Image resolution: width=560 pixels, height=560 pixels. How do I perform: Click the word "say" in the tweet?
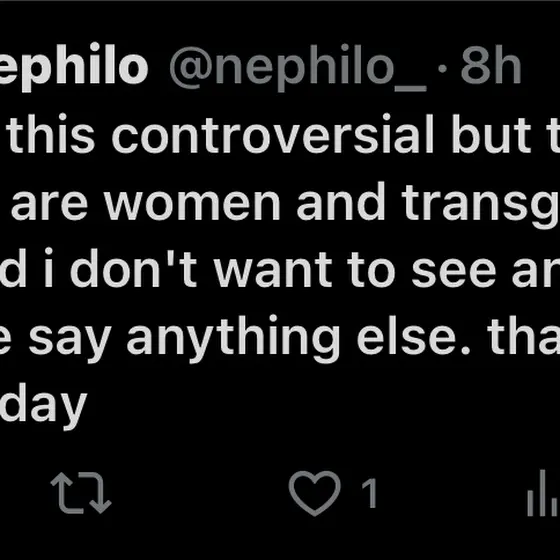70,339
